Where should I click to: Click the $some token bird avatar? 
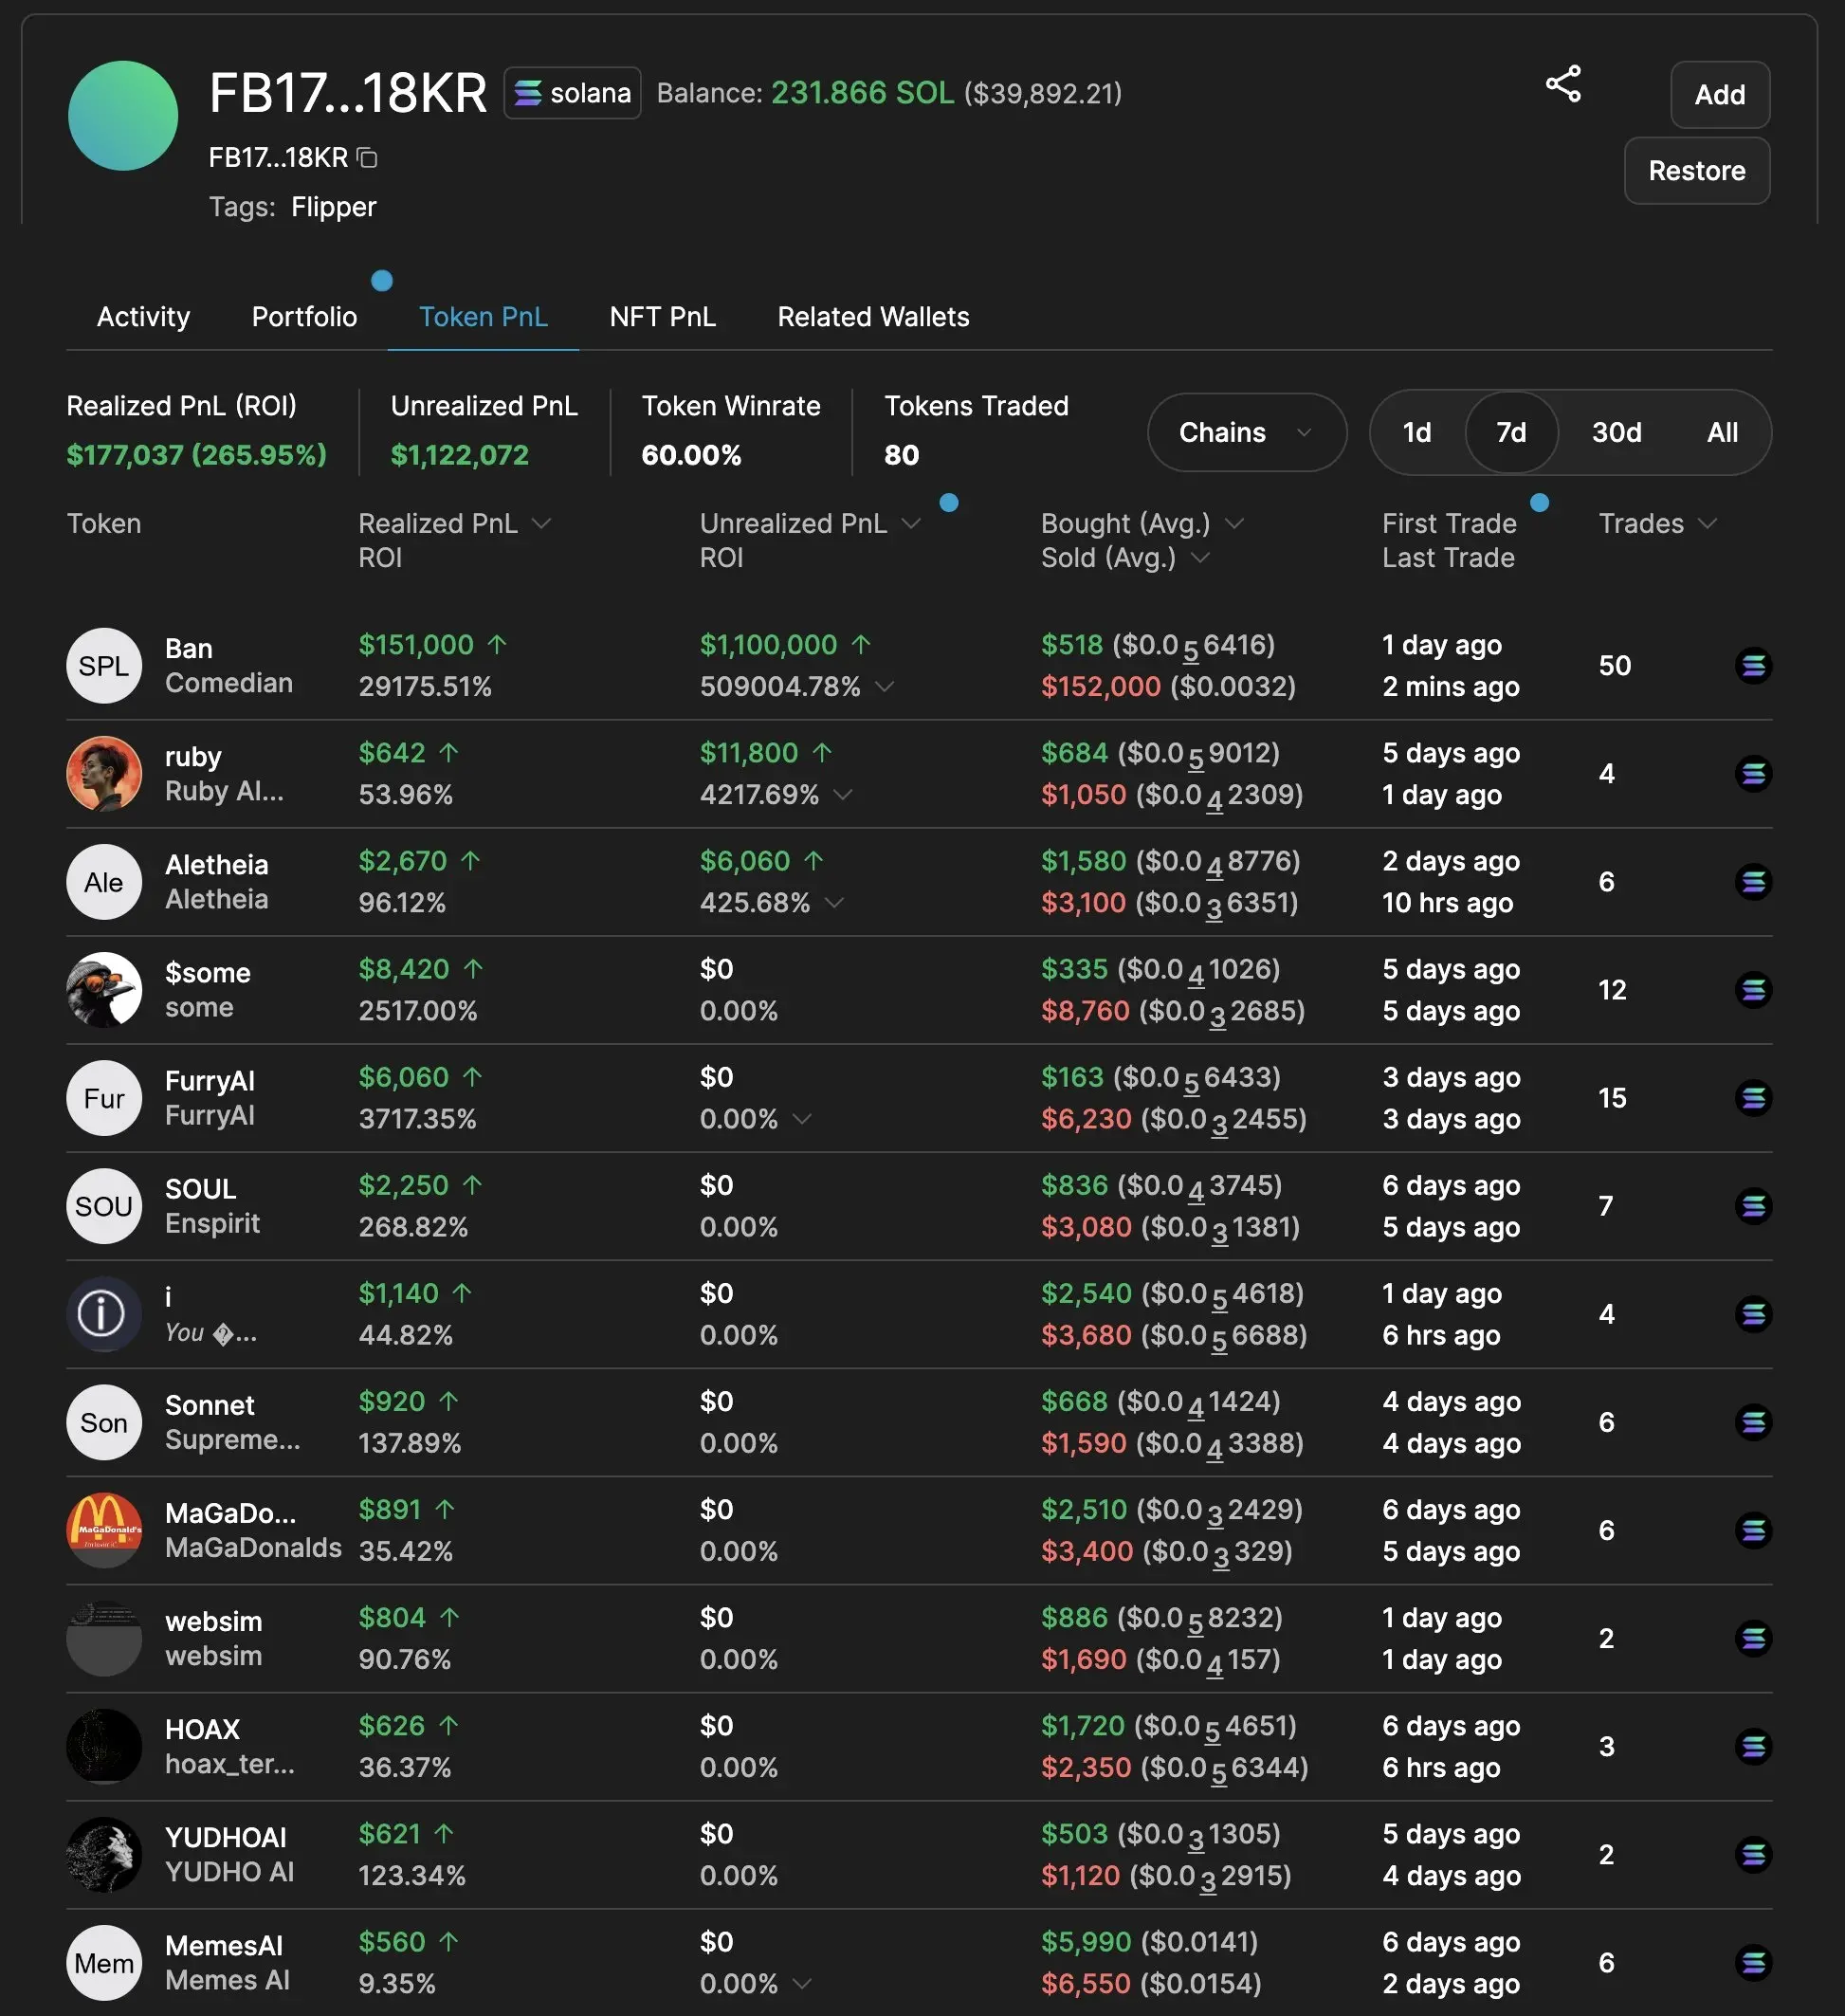pyautogui.click(x=104, y=989)
